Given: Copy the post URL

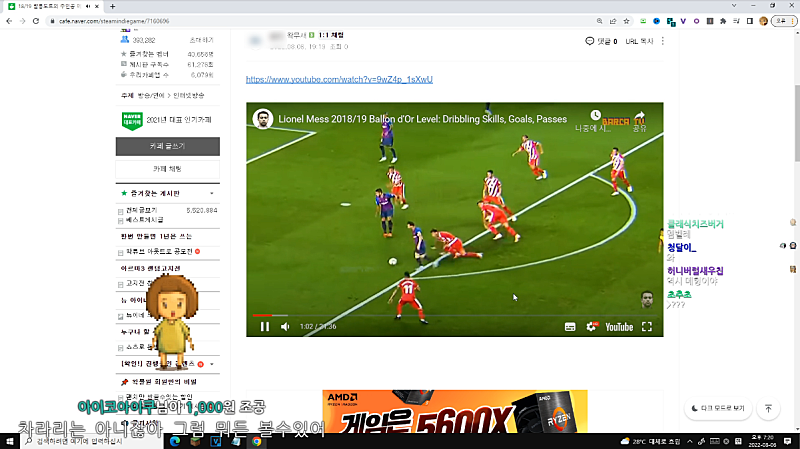Looking at the screenshot, I should pos(639,41).
